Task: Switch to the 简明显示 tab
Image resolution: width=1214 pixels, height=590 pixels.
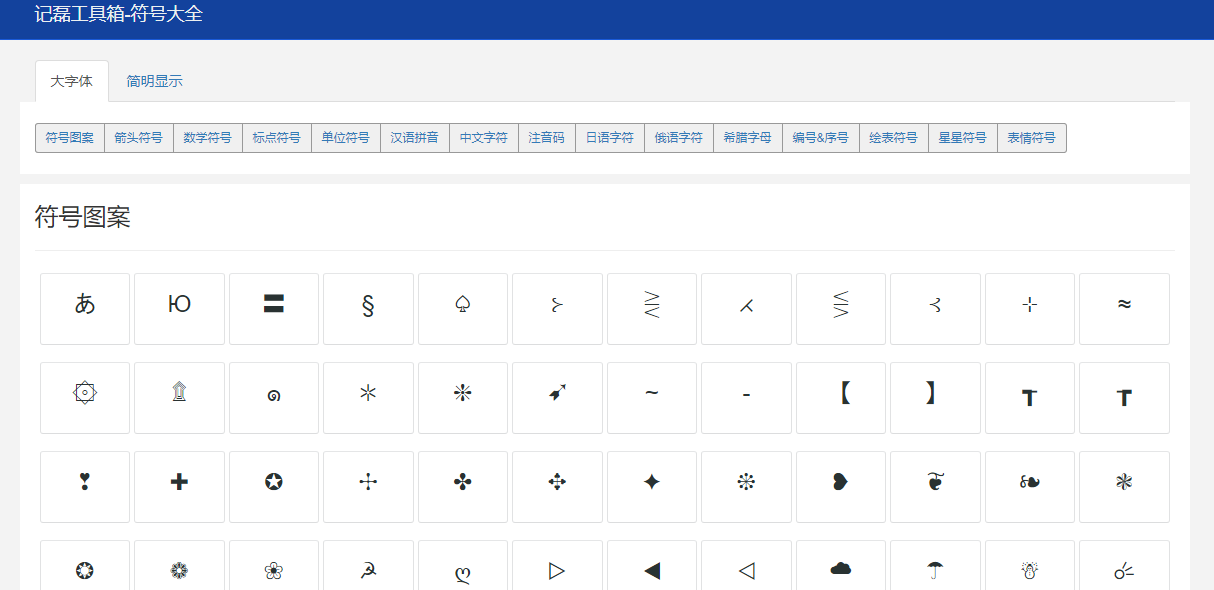Action: (154, 82)
